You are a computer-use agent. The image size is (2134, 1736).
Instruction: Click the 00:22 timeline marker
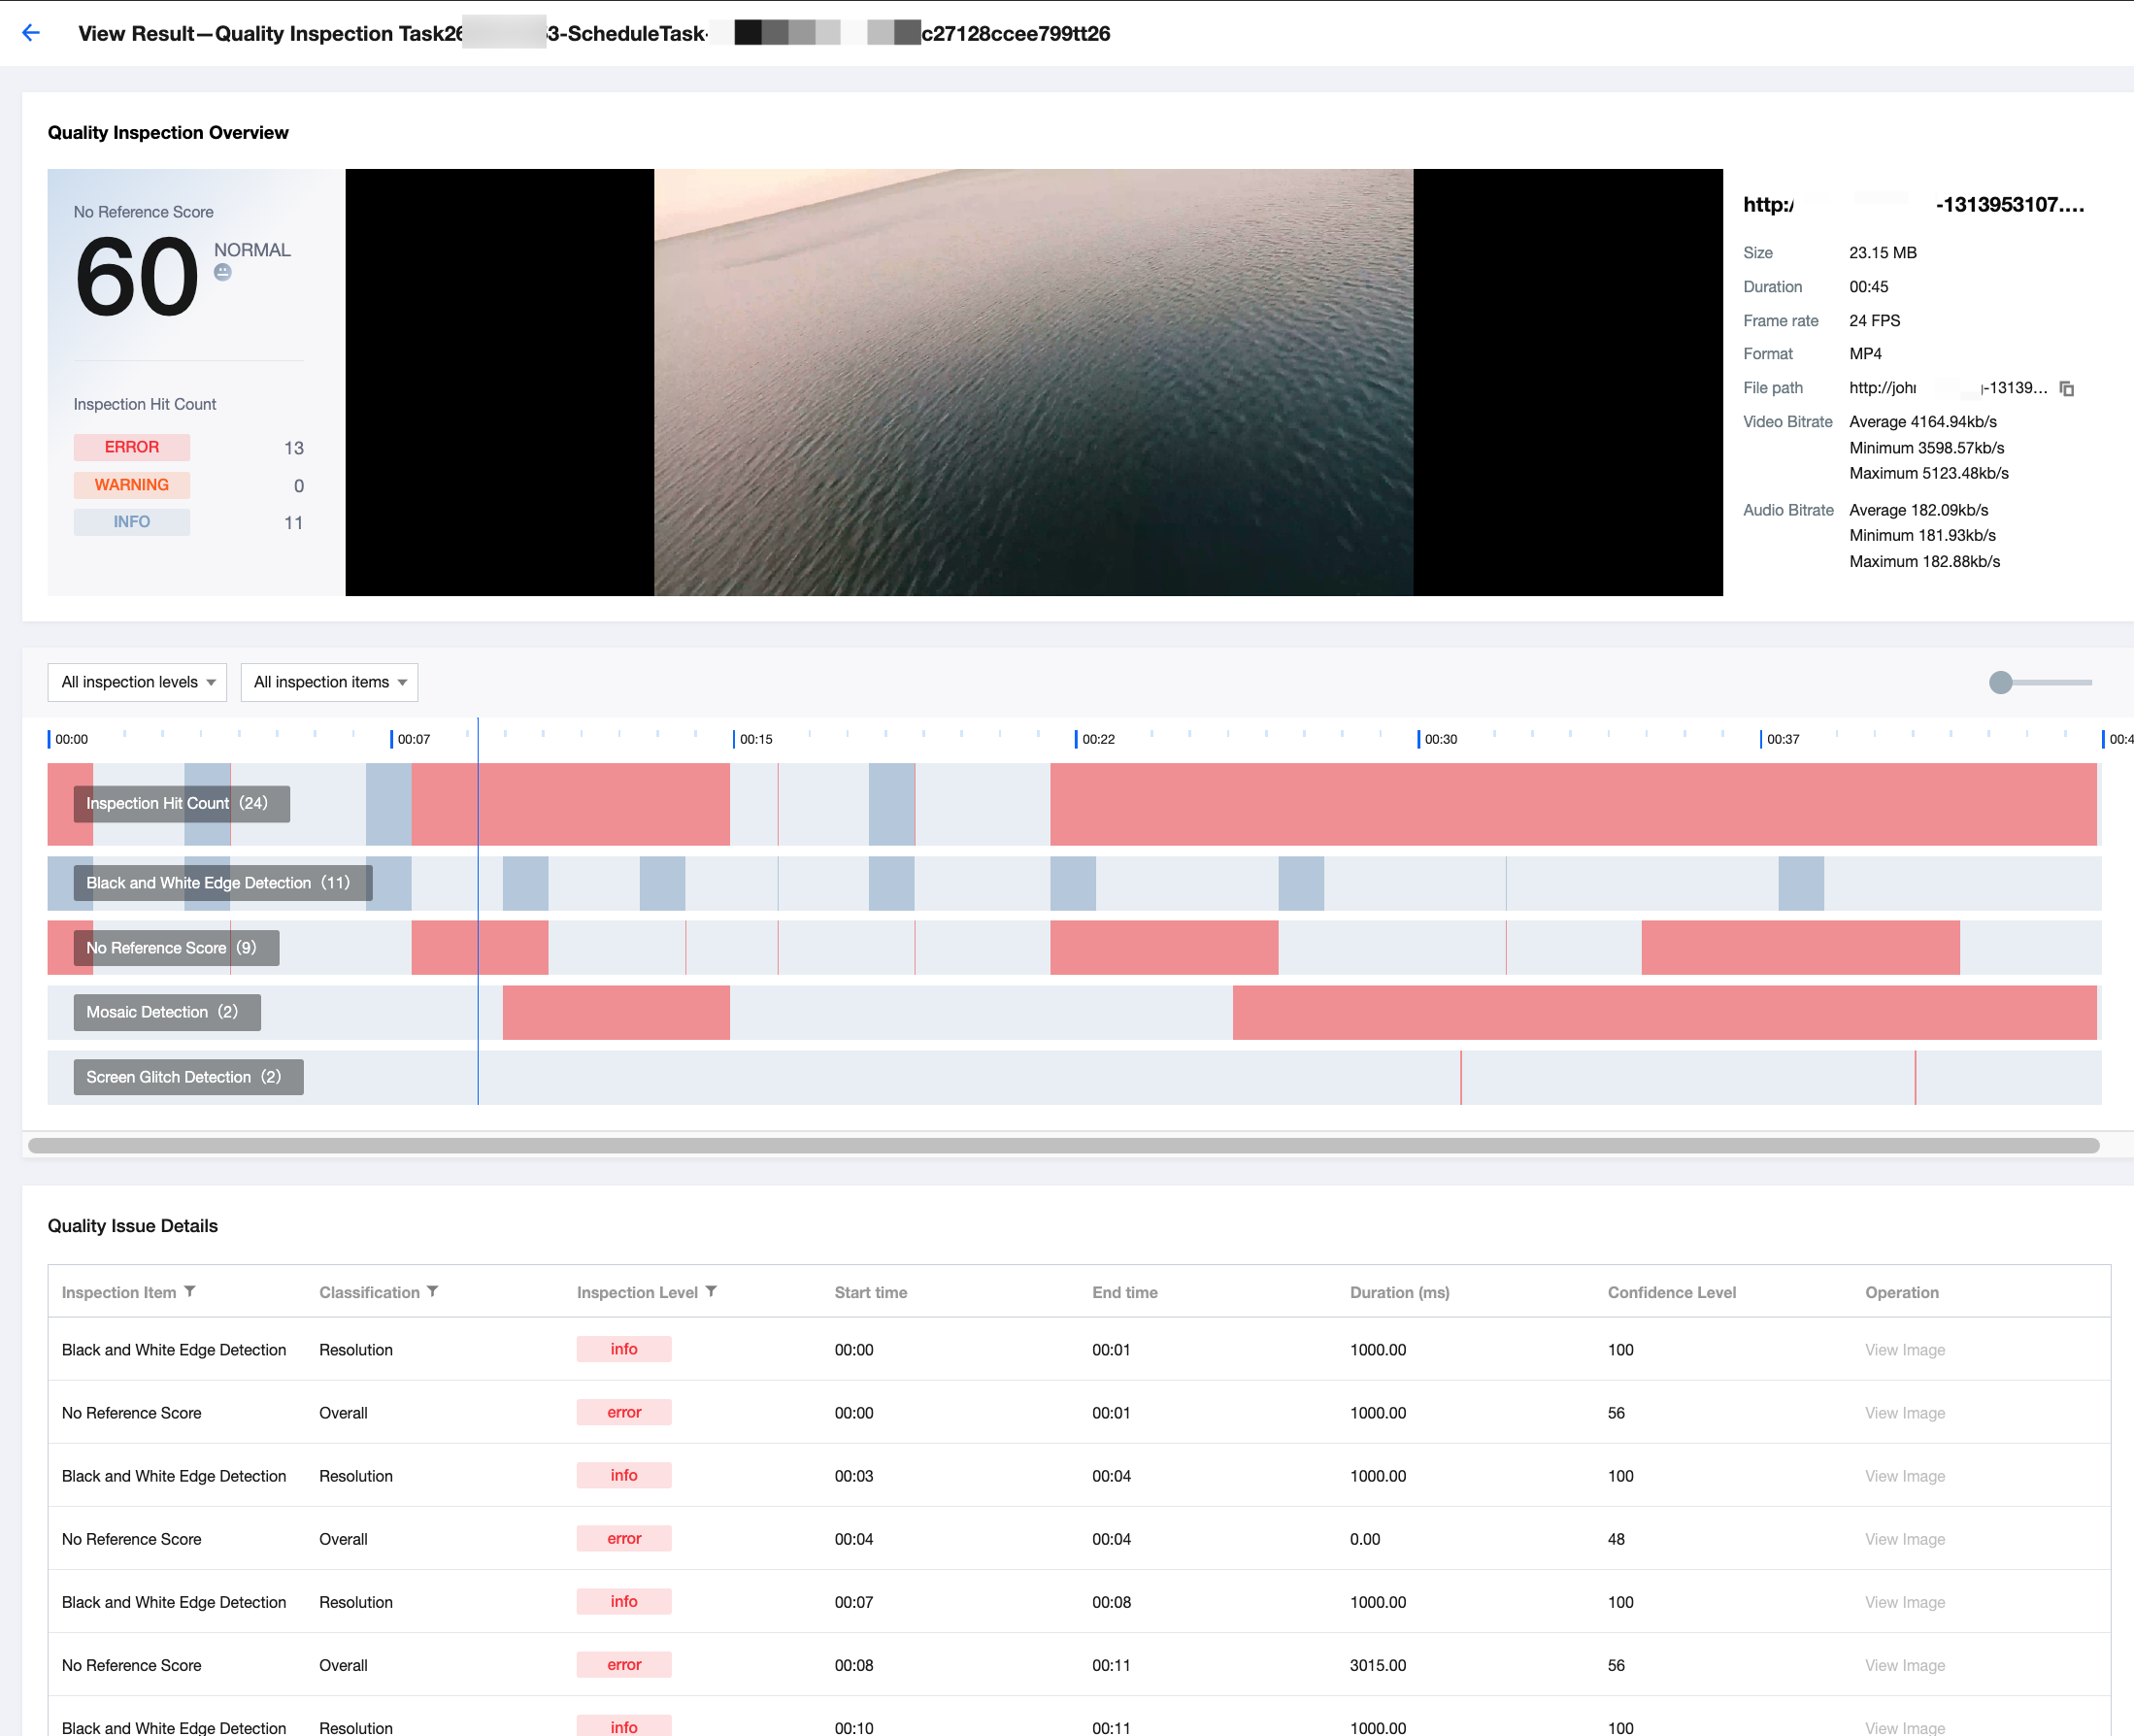(1096, 739)
